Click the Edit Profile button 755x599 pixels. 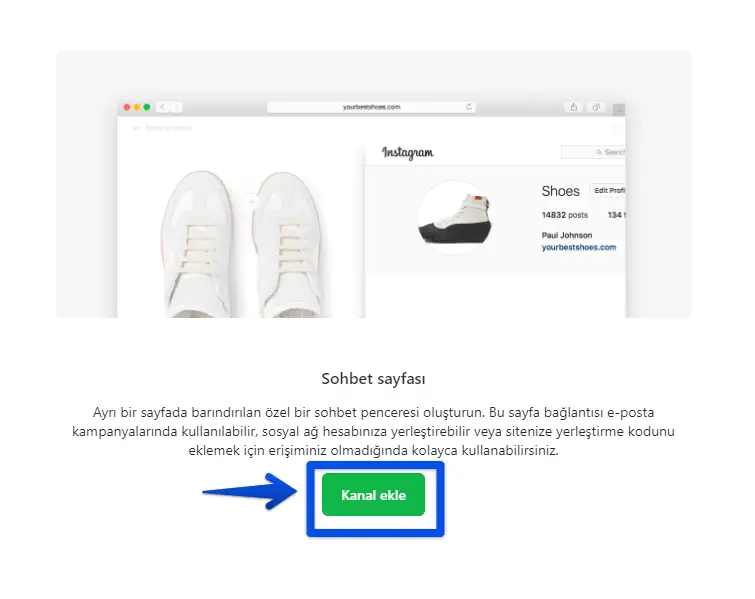pos(608,191)
